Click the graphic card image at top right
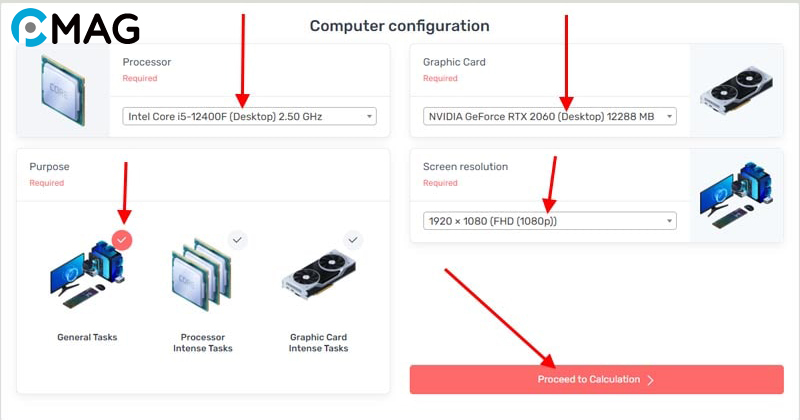Viewport: 800px width, 420px height. 736,91
